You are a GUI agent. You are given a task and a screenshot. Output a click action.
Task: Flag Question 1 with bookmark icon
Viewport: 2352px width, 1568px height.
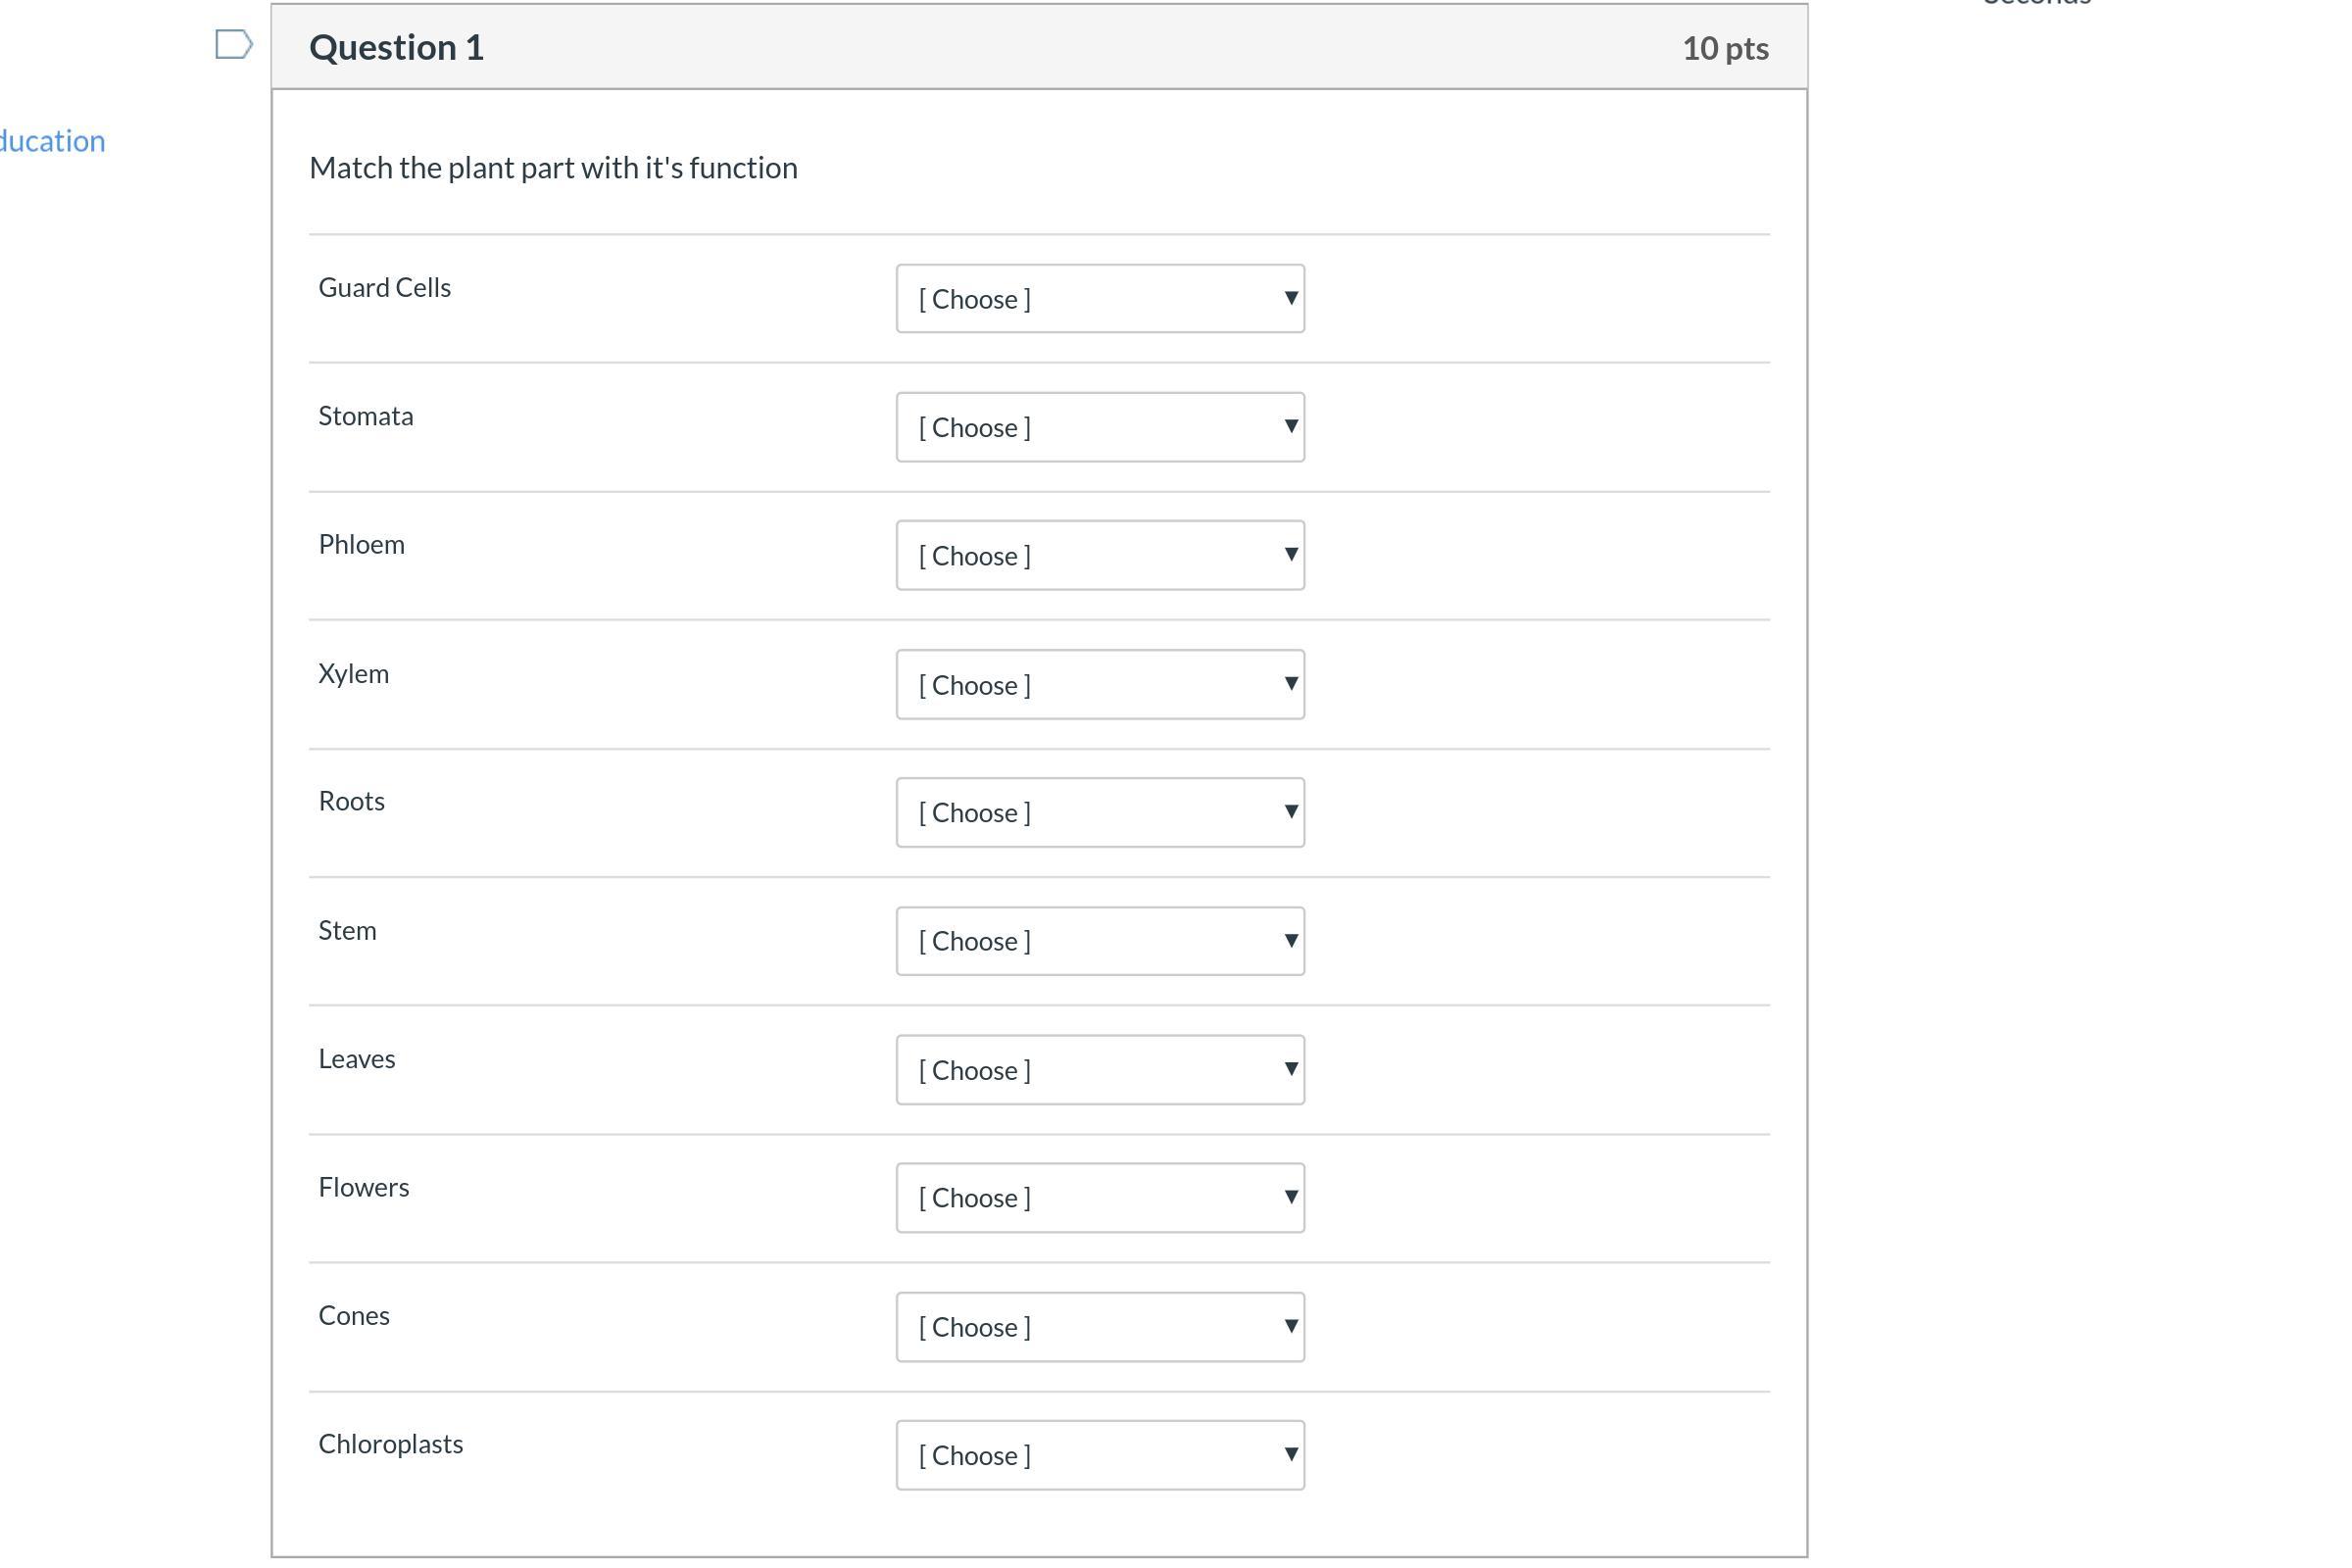[x=234, y=45]
